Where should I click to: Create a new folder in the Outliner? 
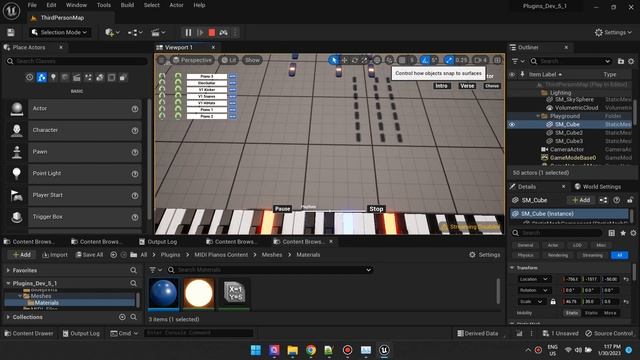click(x=621, y=61)
